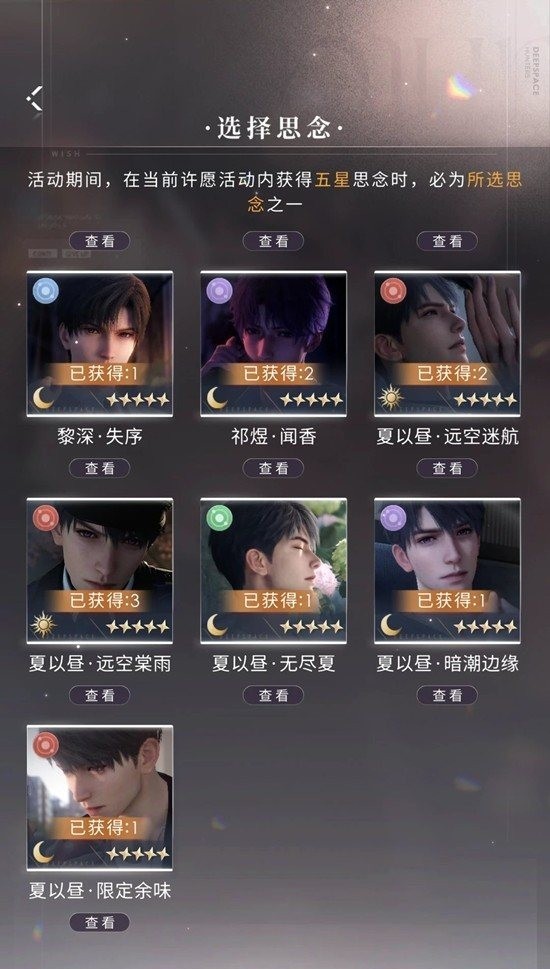Choose the 夏以昼·无尽夏 card thumbnail
Viewport: 550px width, 969px height.
point(274,571)
